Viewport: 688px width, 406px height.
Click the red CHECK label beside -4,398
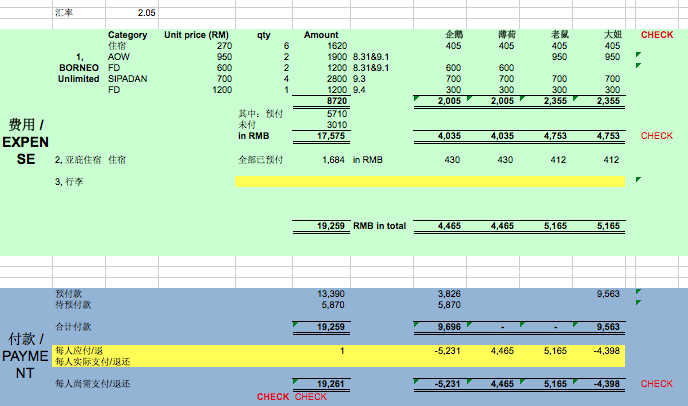click(x=657, y=384)
